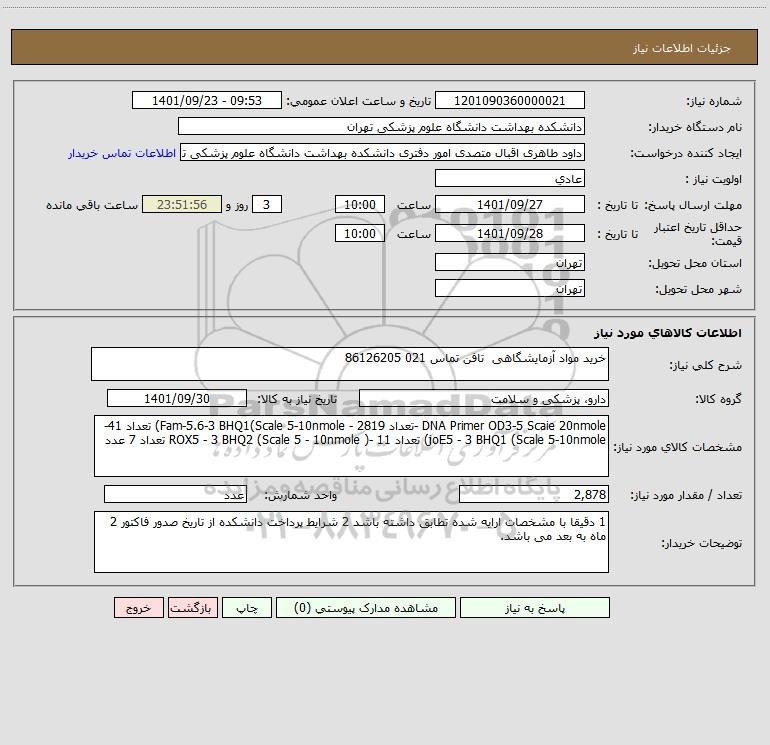Click the delivery city field تهران
This screenshot has height=745, width=770.
point(510,288)
